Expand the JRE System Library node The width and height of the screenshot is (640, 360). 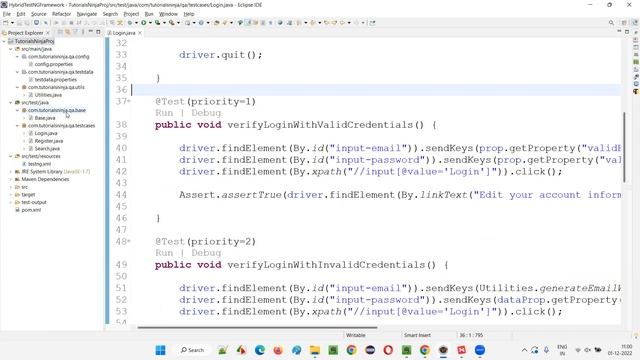(11, 171)
